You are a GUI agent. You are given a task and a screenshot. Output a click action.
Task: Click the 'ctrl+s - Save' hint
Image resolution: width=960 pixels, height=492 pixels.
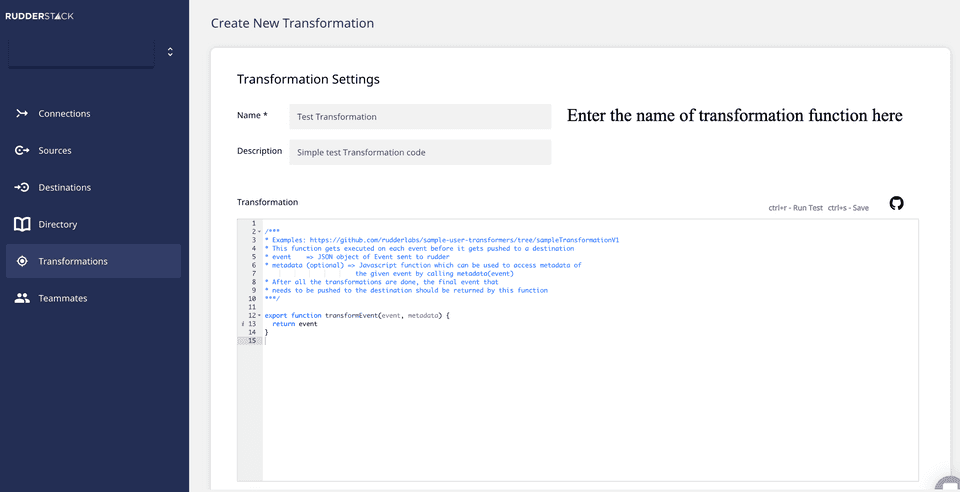[x=849, y=208]
